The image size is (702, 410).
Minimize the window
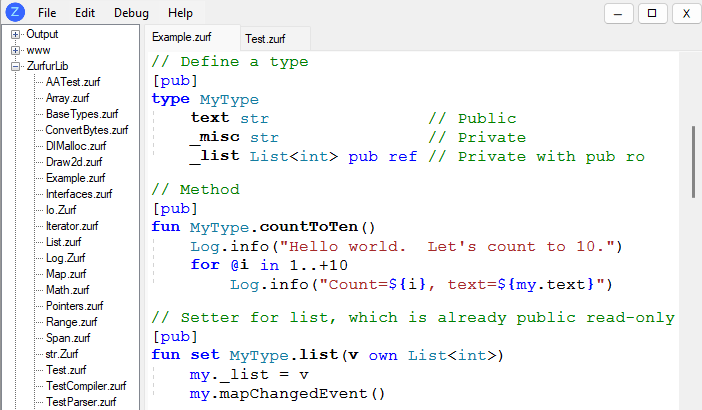[x=618, y=13]
